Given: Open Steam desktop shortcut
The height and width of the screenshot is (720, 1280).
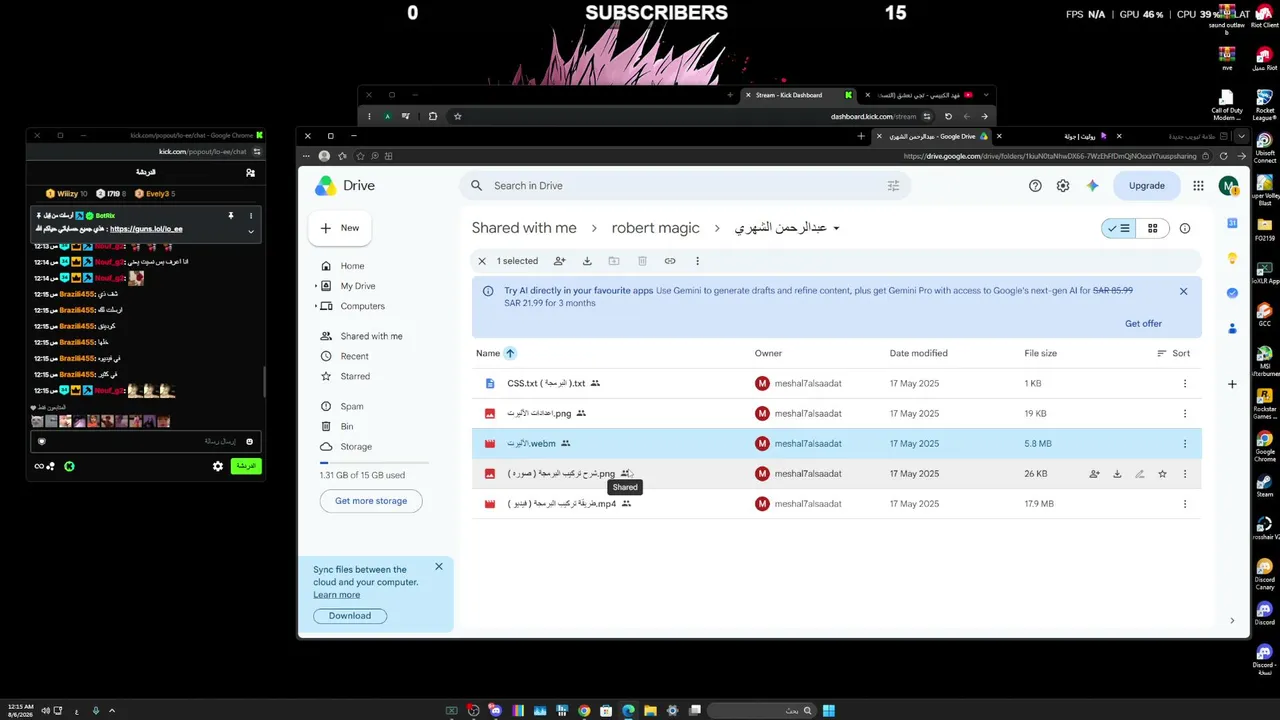Looking at the screenshot, I should (x=1265, y=484).
